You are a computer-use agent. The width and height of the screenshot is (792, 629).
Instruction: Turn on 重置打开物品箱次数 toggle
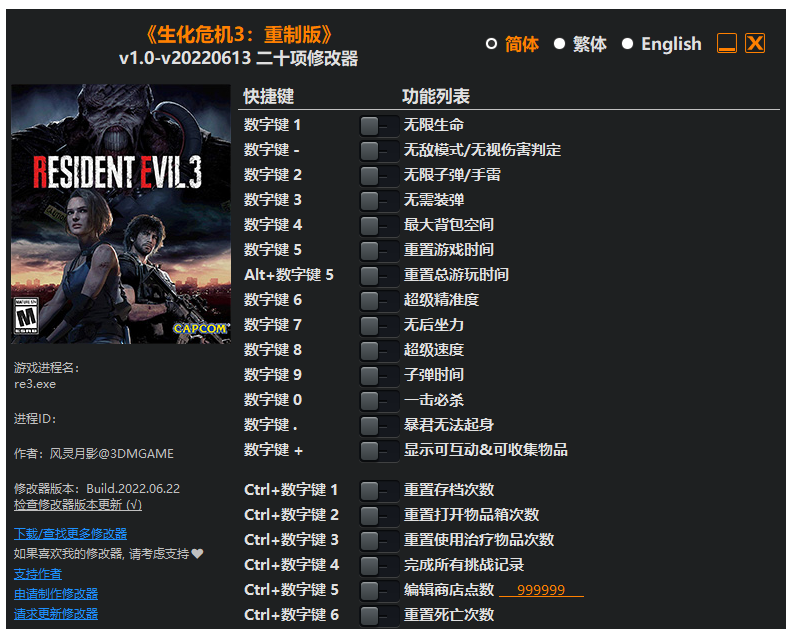379,515
